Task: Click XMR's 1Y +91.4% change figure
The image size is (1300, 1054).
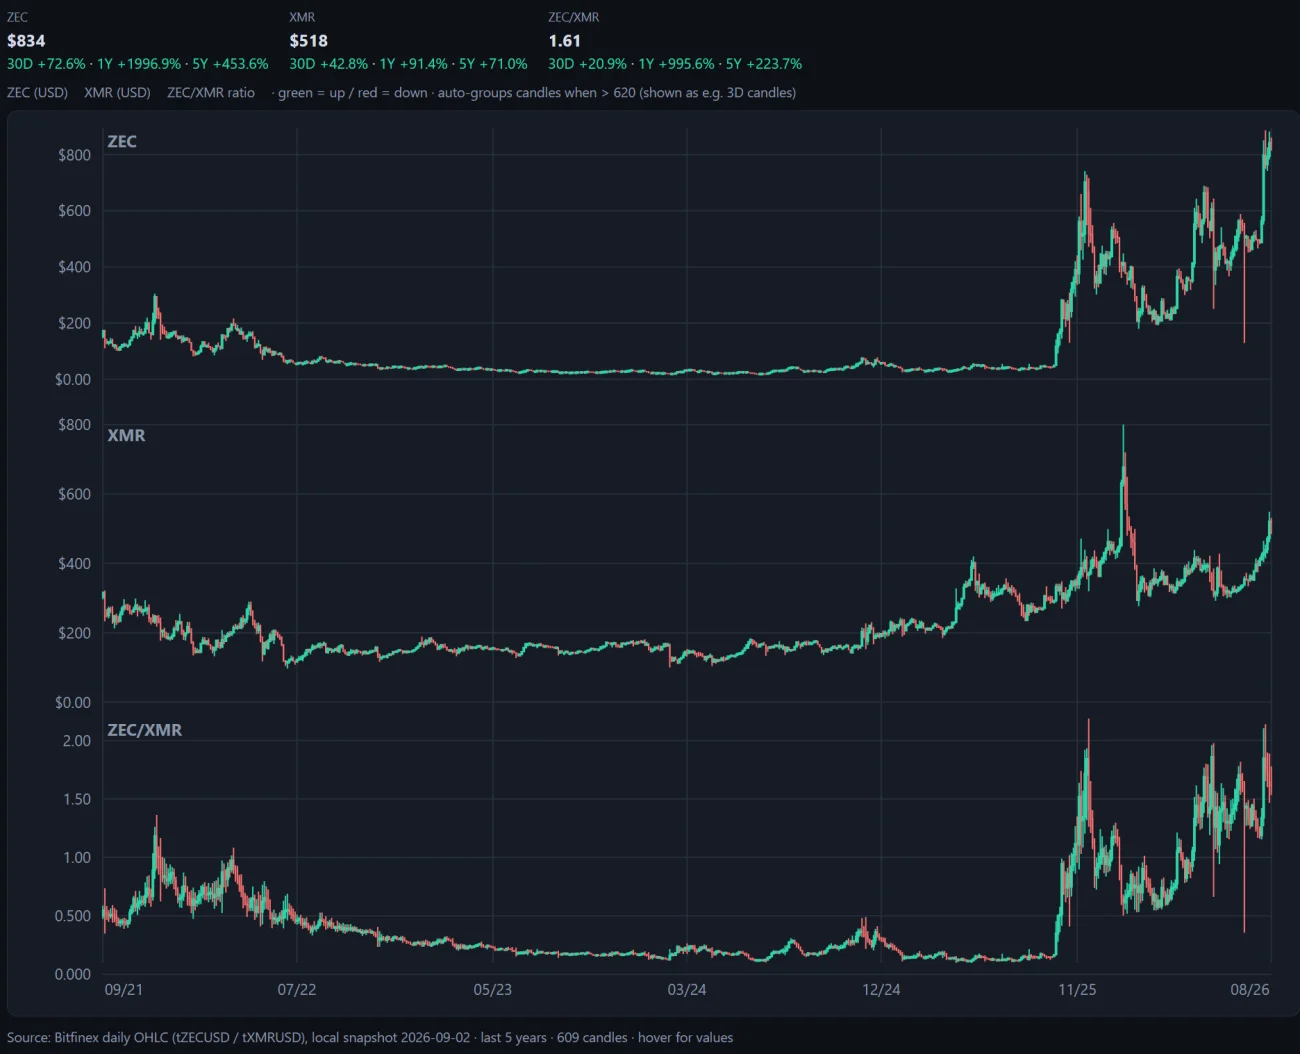Action: (414, 64)
